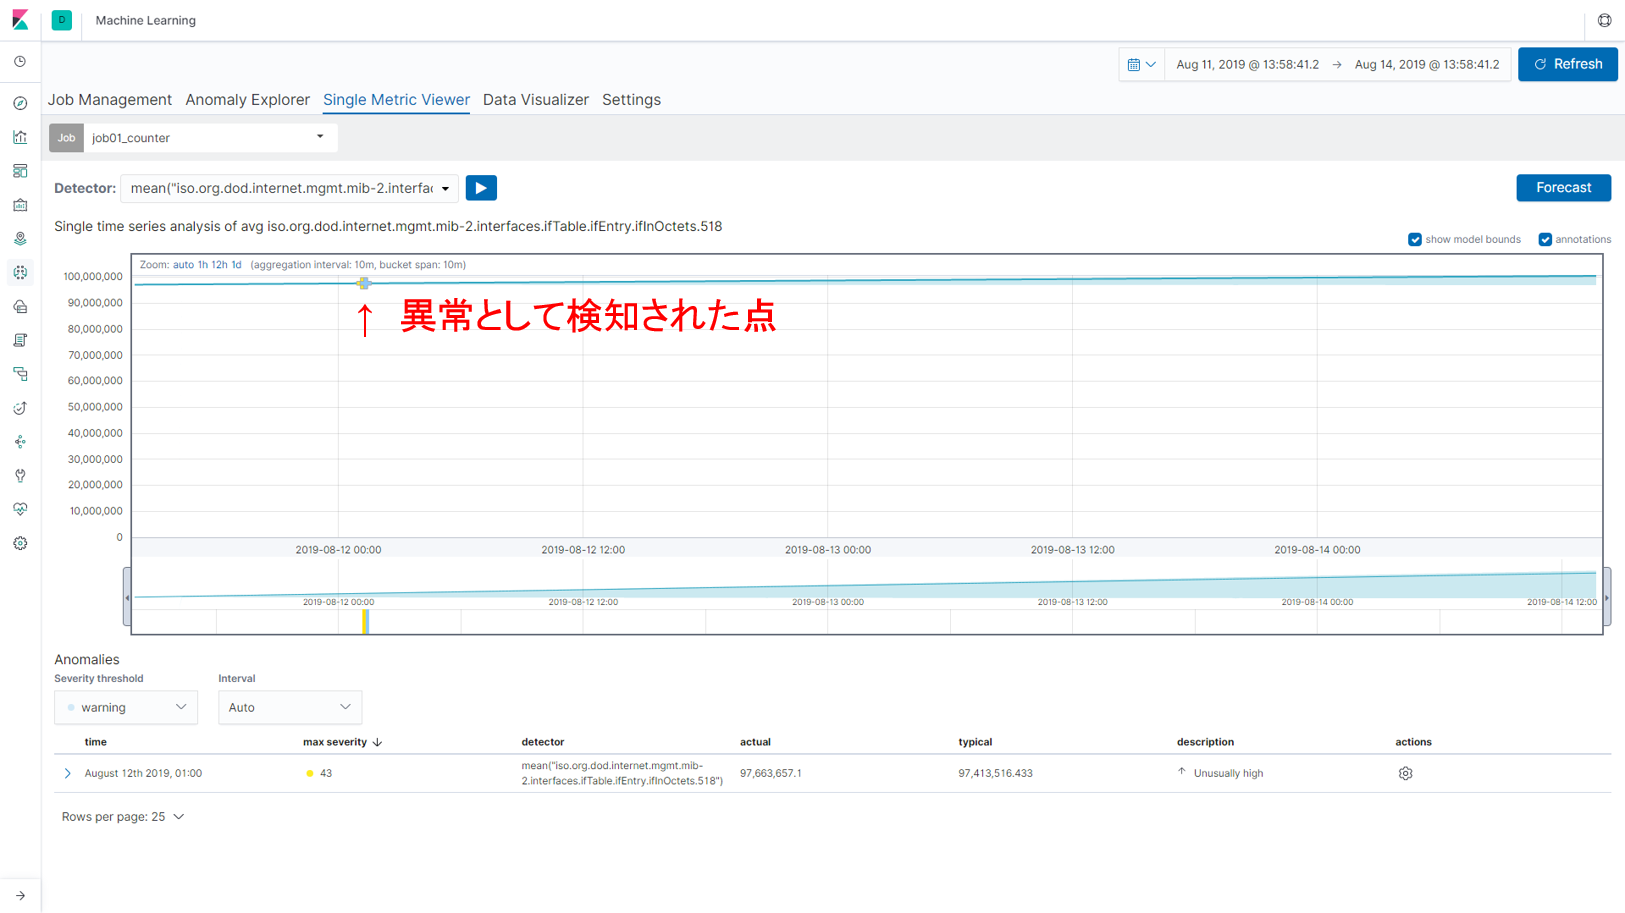Viewport: 1625px width, 913px height.
Task: Open quick date calendar menu
Action: tap(1141, 64)
